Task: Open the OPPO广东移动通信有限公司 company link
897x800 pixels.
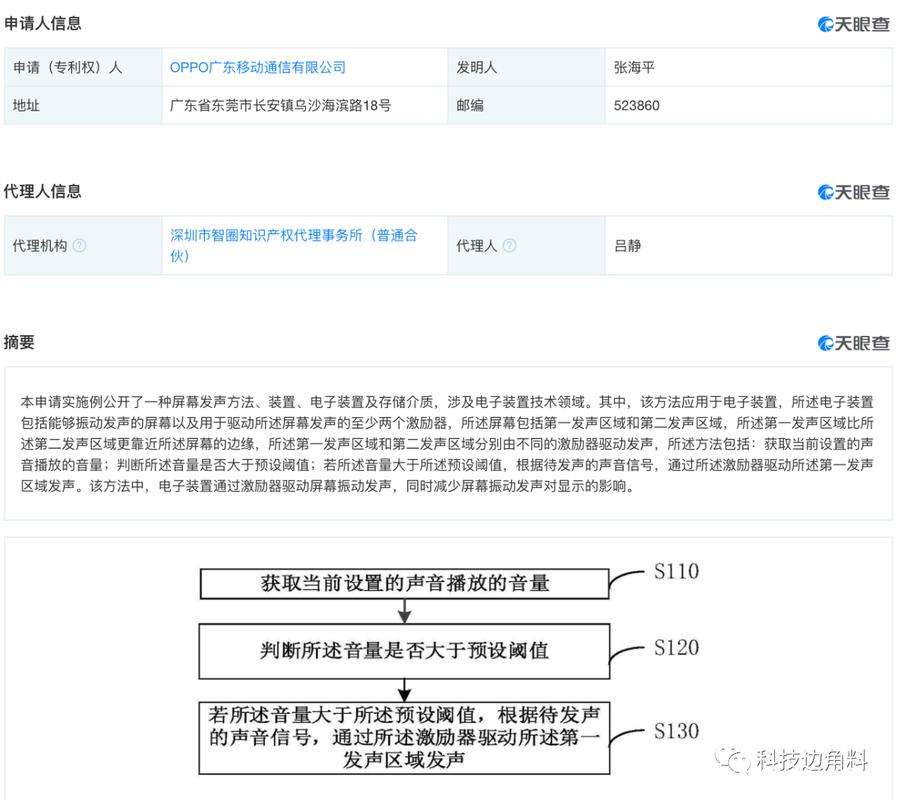Action: click(x=258, y=67)
